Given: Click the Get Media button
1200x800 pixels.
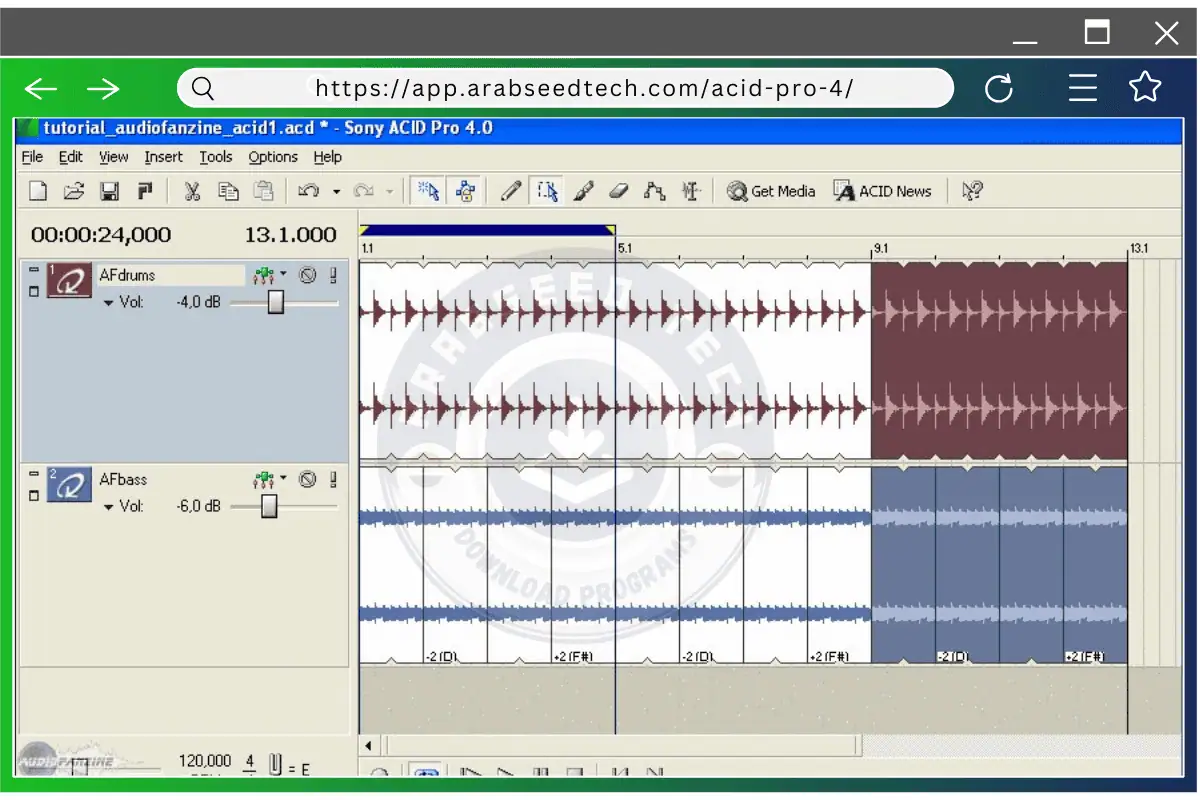Looking at the screenshot, I should click(x=771, y=191).
